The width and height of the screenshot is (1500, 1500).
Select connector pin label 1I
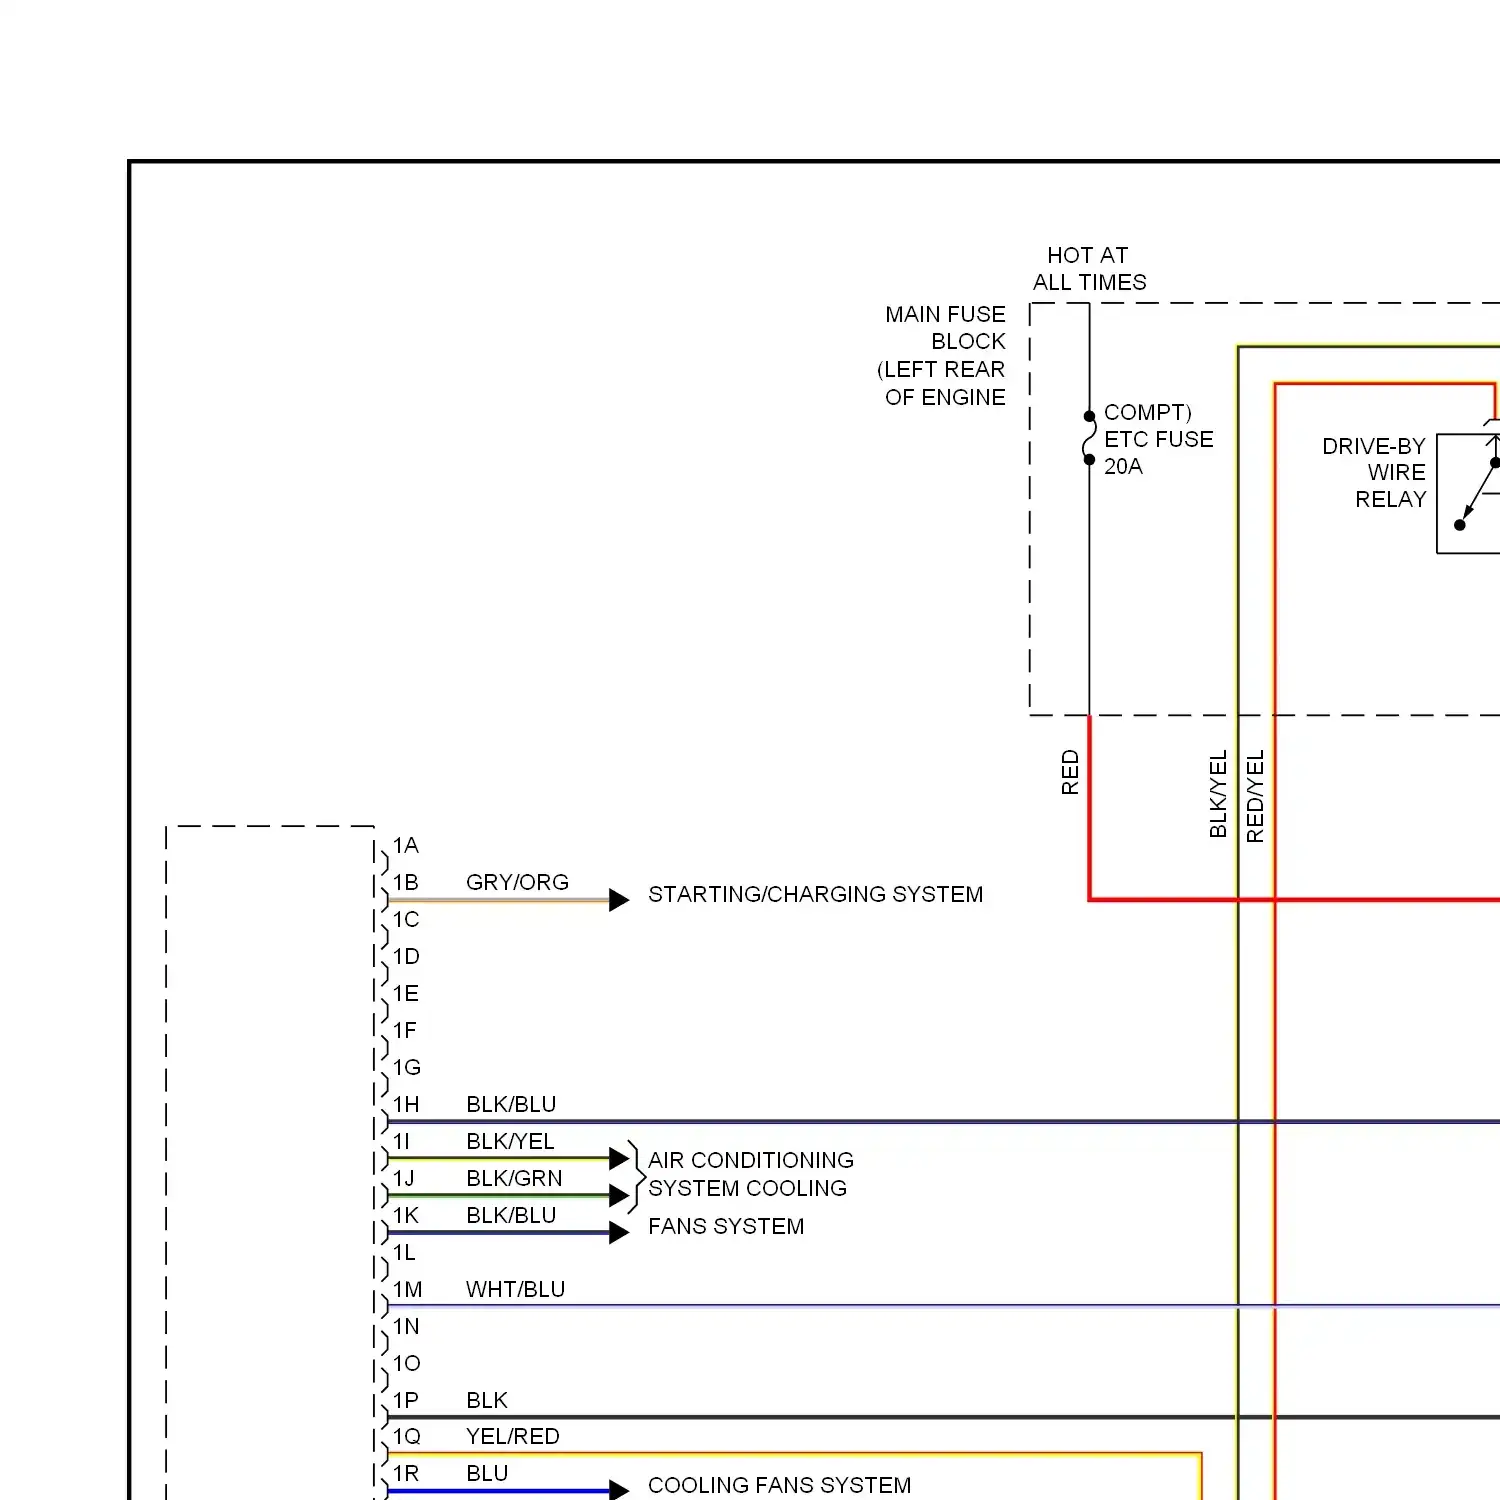[401, 1142]
